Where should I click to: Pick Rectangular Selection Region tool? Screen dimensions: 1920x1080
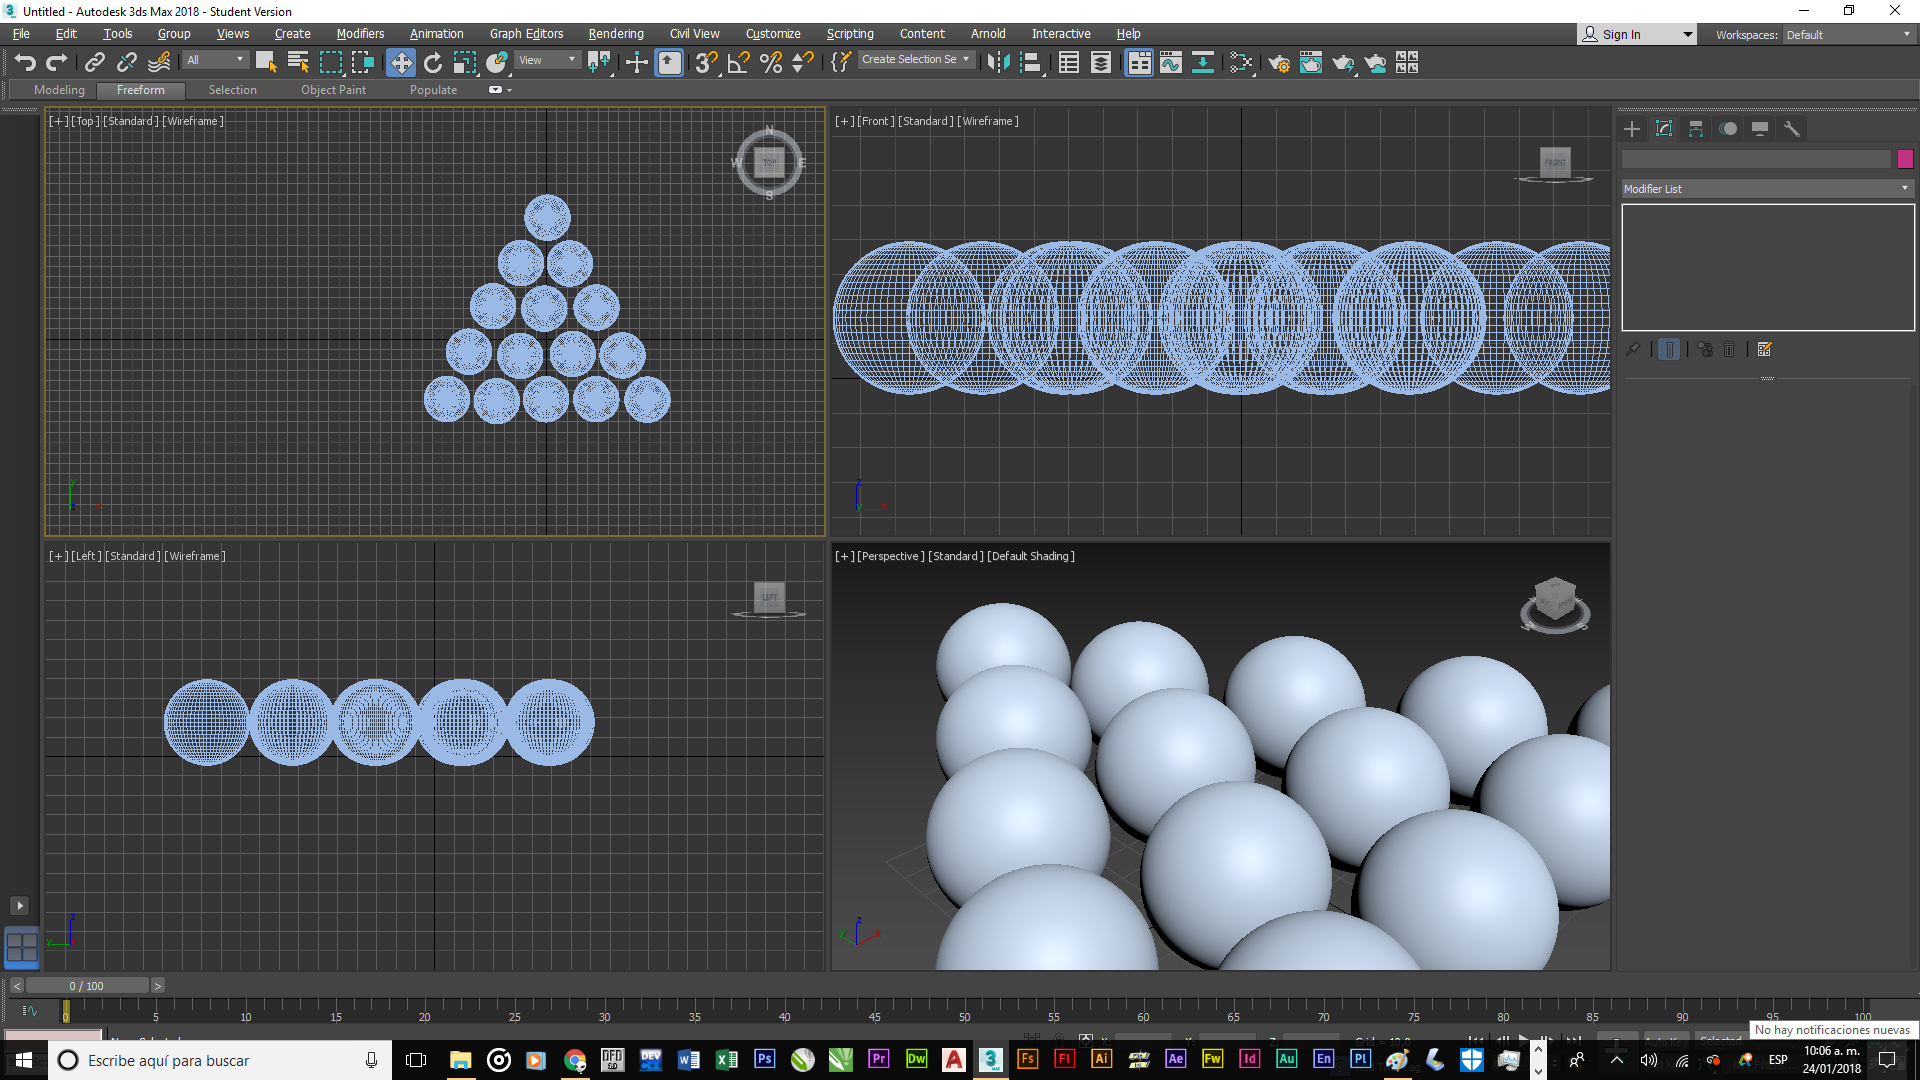coord(330,62)
